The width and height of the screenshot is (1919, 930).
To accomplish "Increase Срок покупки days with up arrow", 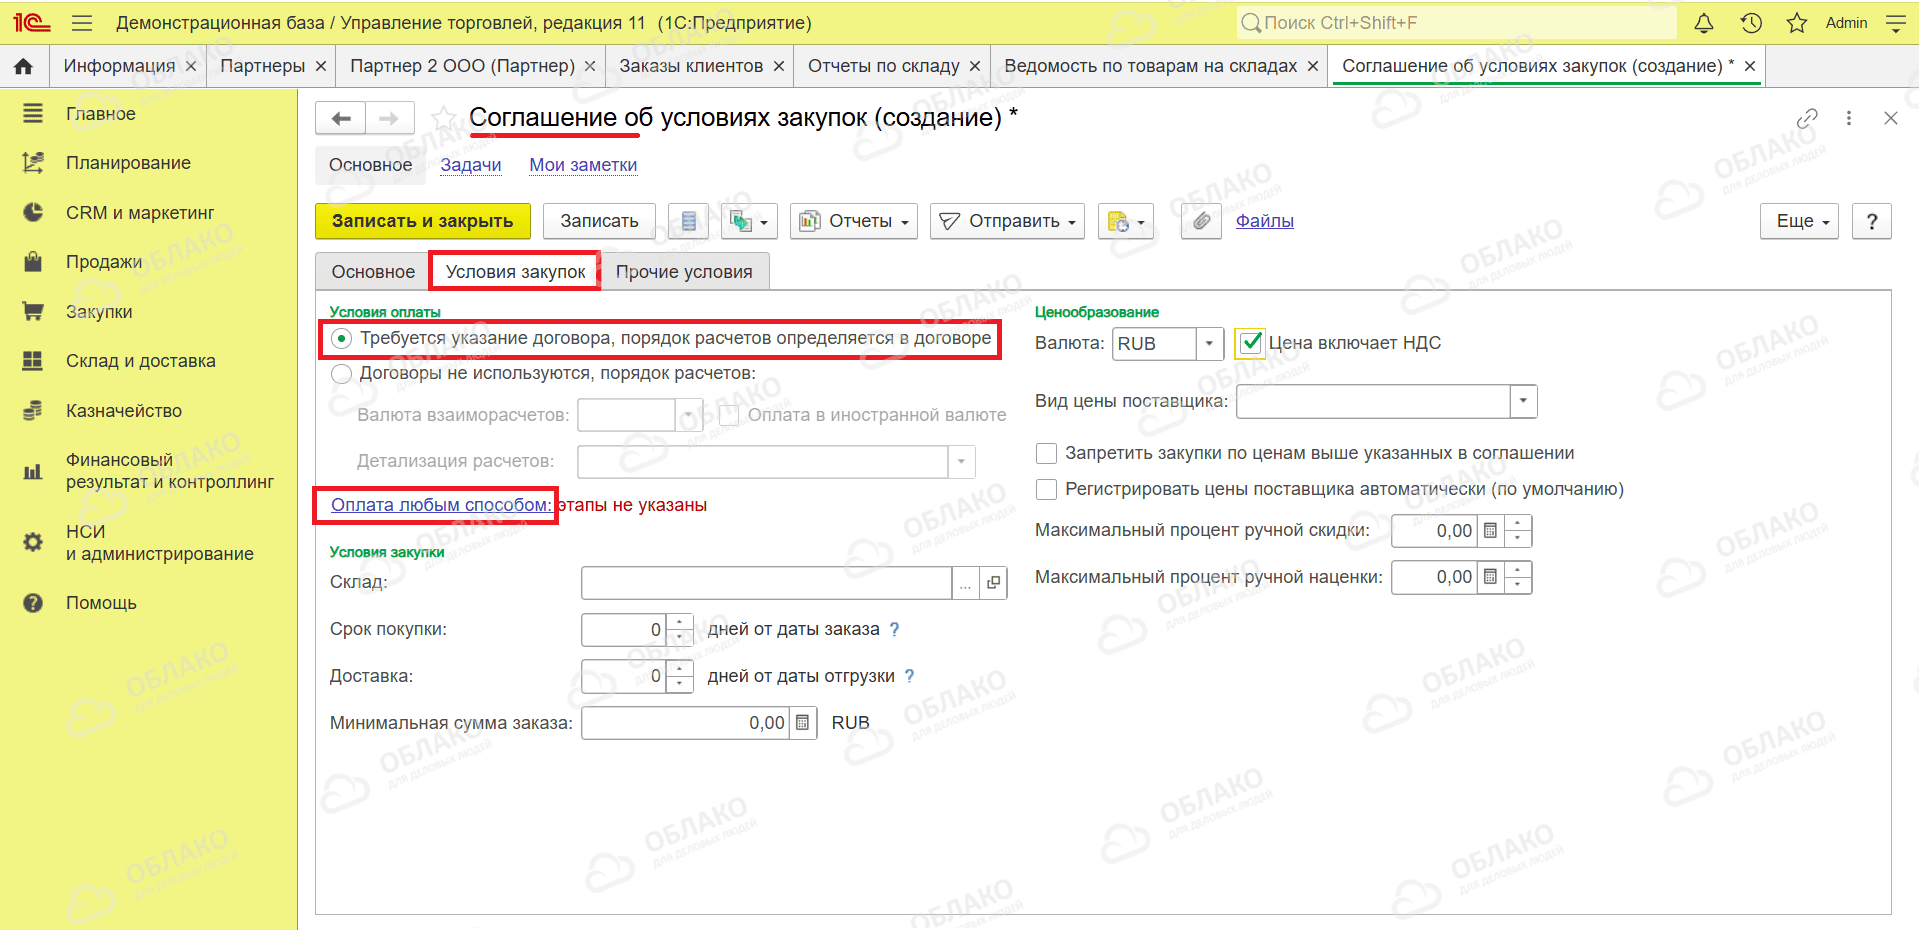I will [680, 622].
